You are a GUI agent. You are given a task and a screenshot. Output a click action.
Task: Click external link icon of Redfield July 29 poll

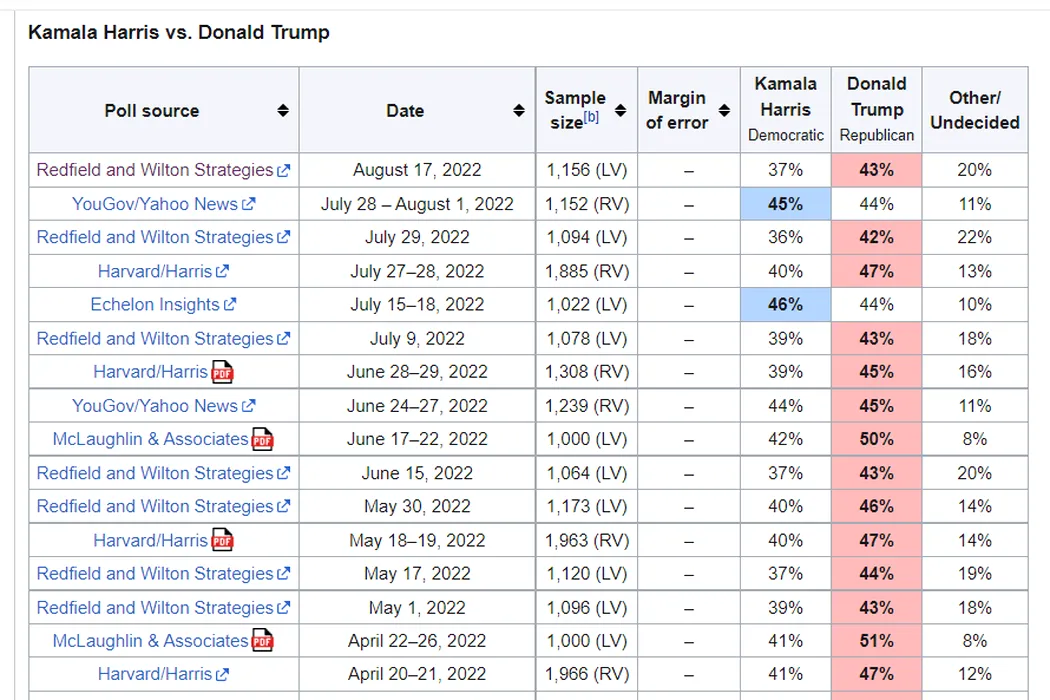tap(284, 237)
